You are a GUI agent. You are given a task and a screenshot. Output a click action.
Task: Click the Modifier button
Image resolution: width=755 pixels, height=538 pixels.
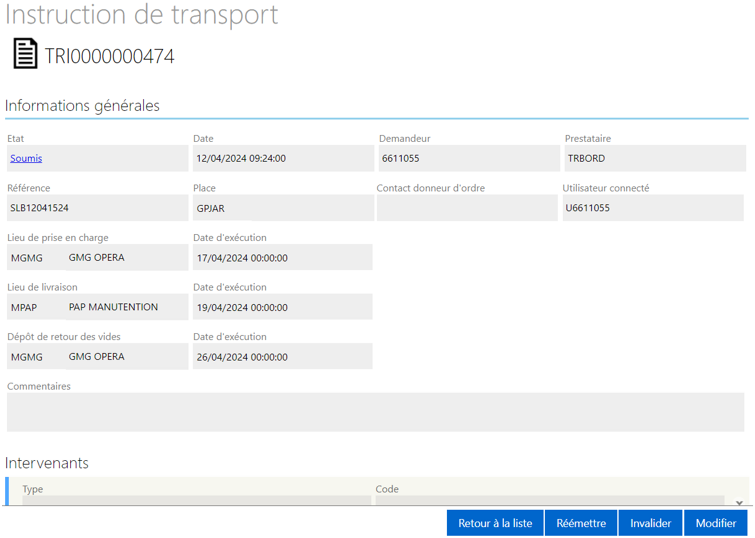pos(716,523)
